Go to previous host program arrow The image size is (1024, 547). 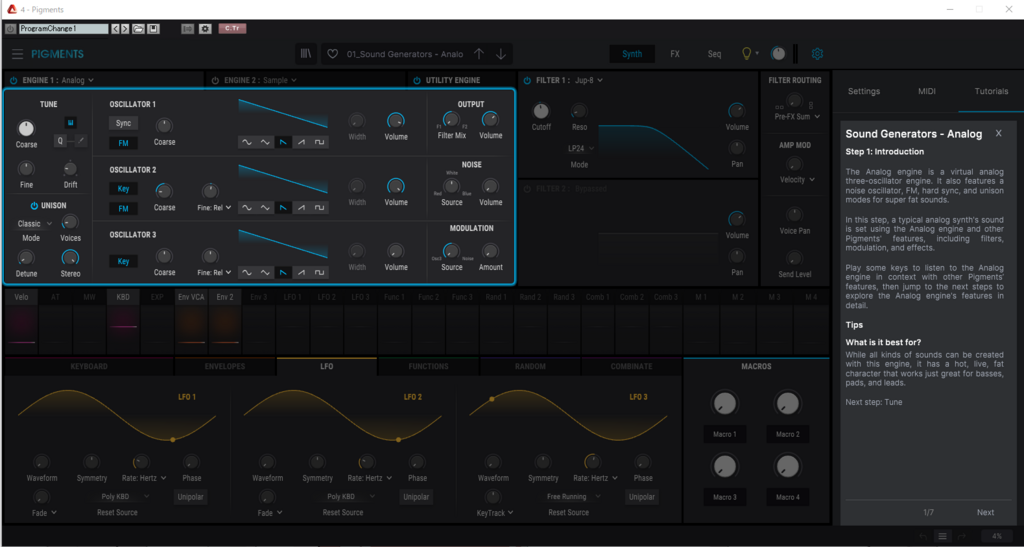coord(116,29)
